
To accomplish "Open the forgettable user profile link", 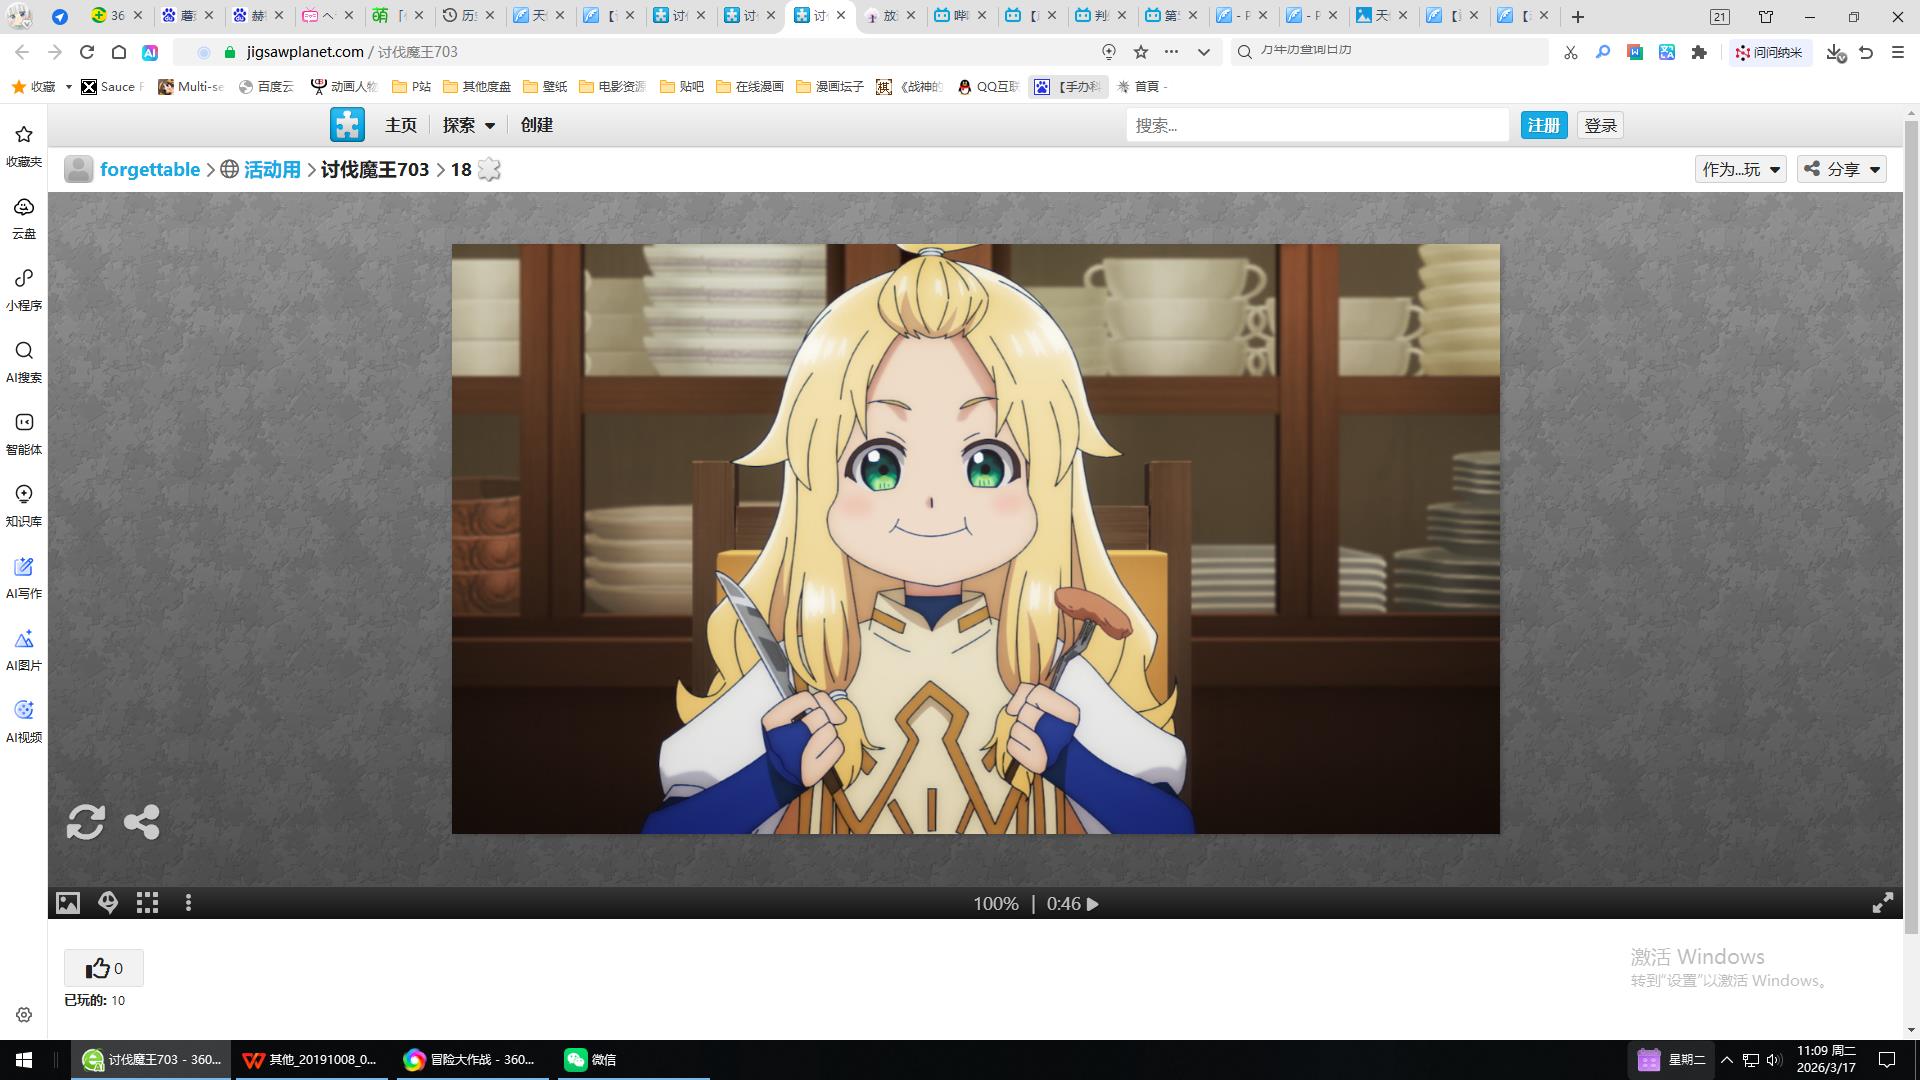I will pos(150,169).
